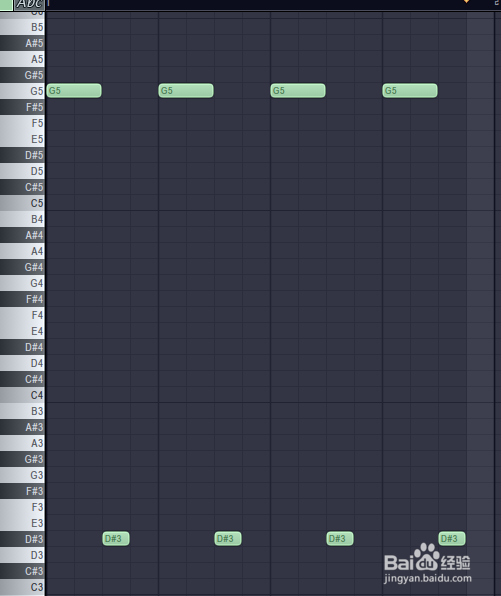Play the C#3 black key
Screen dimensions: 501x596
click(x=22, y=571)
